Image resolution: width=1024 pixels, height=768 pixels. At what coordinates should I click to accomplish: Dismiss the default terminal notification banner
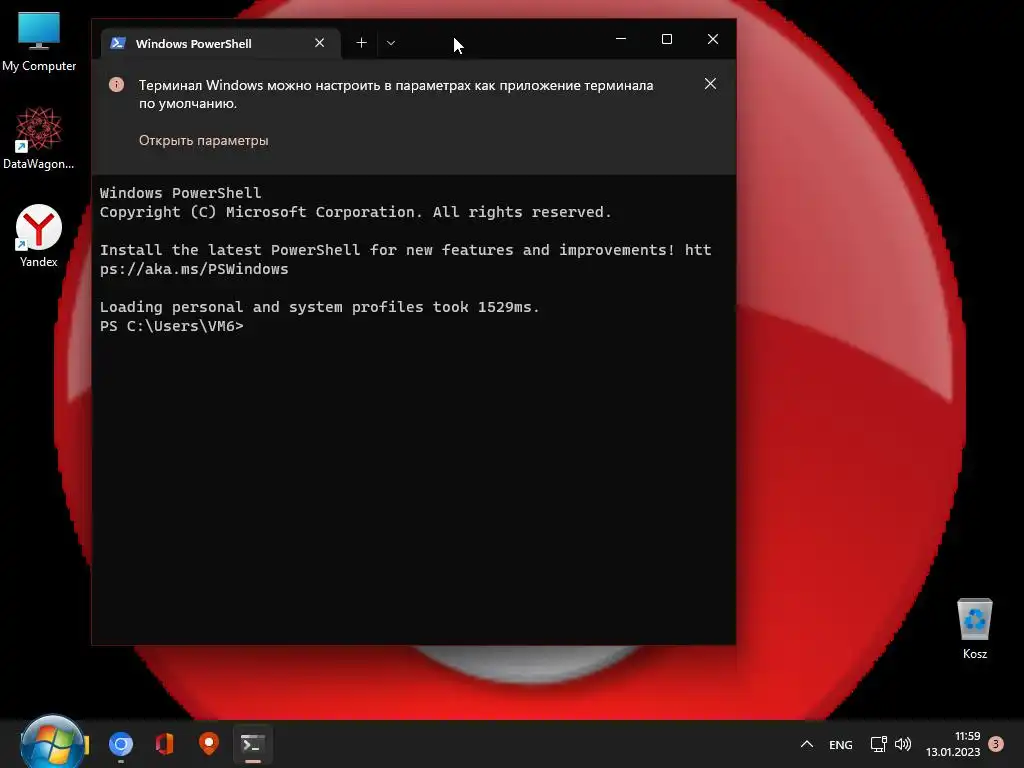[x=710, y=84]
